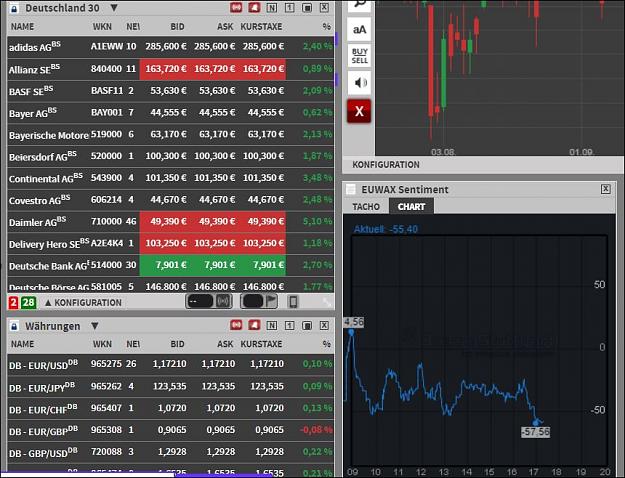Screen dimensions: 625x478
Task: Click Daimler AG Kurstaxe 49,390 €
Action: point(265,222)
